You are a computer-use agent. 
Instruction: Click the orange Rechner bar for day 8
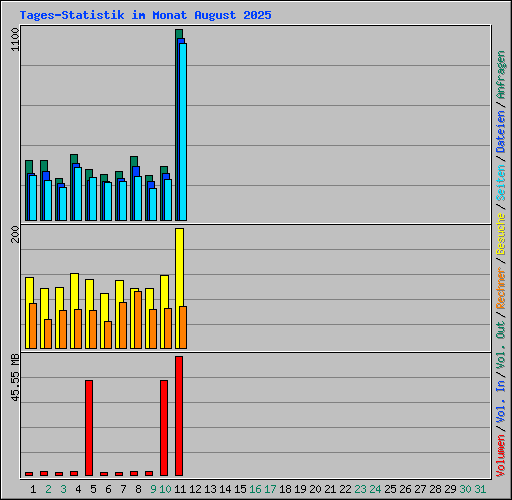[138, 320]
